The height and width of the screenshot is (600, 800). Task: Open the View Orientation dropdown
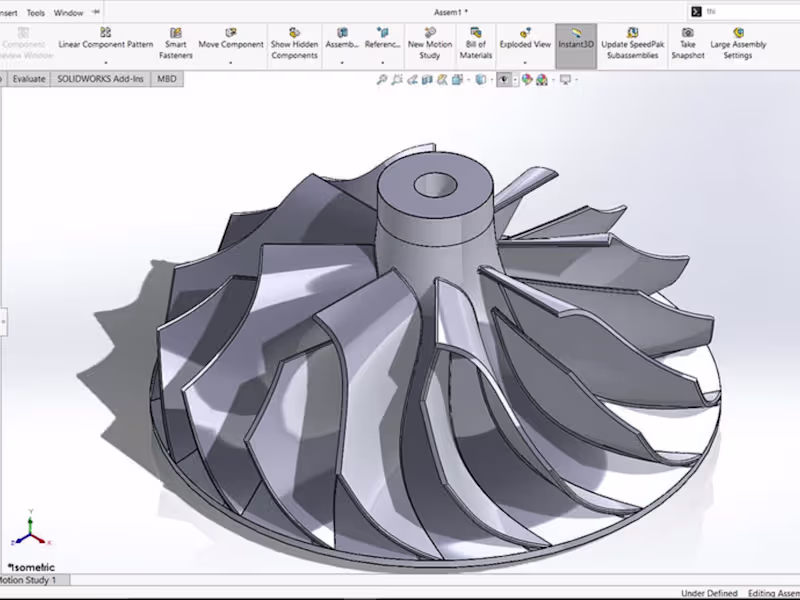[x=467, y=80]
